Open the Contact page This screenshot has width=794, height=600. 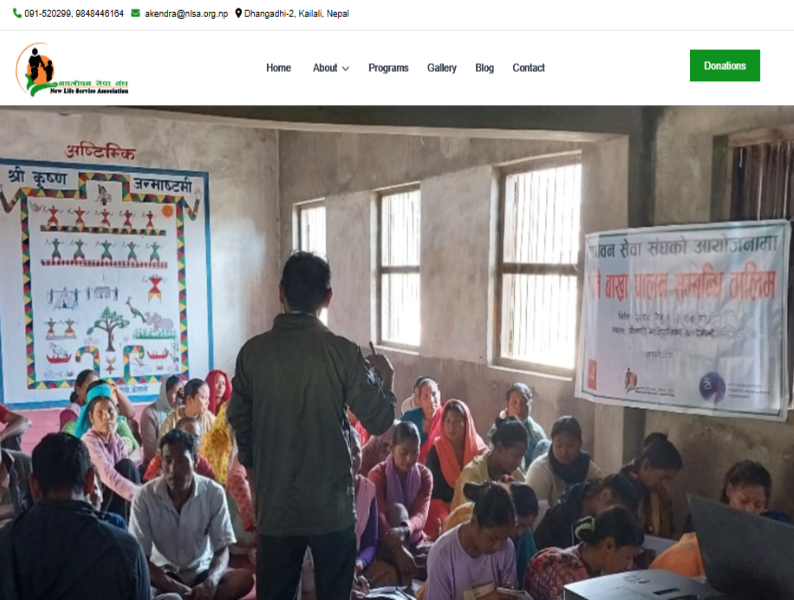coord(529,68)
